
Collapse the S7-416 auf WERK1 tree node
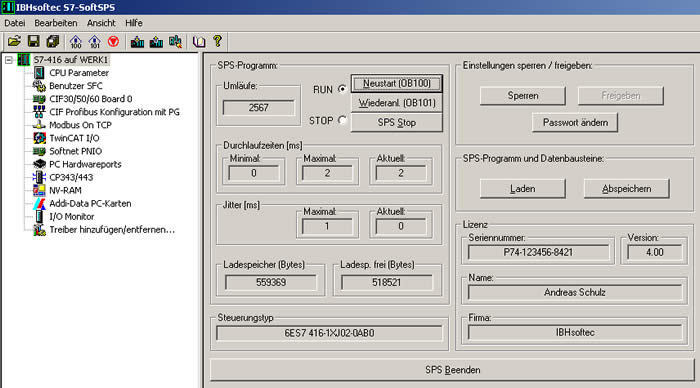[x=8, y=60]
